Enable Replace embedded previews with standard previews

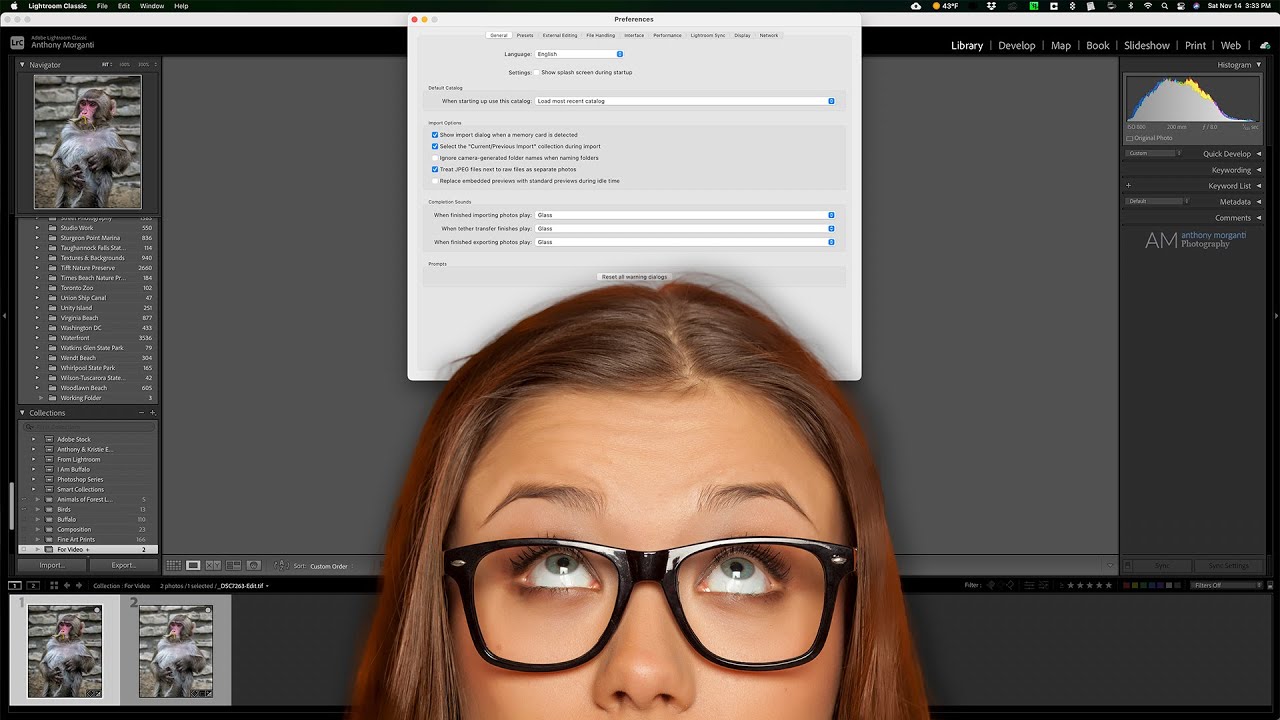(435, 181)
